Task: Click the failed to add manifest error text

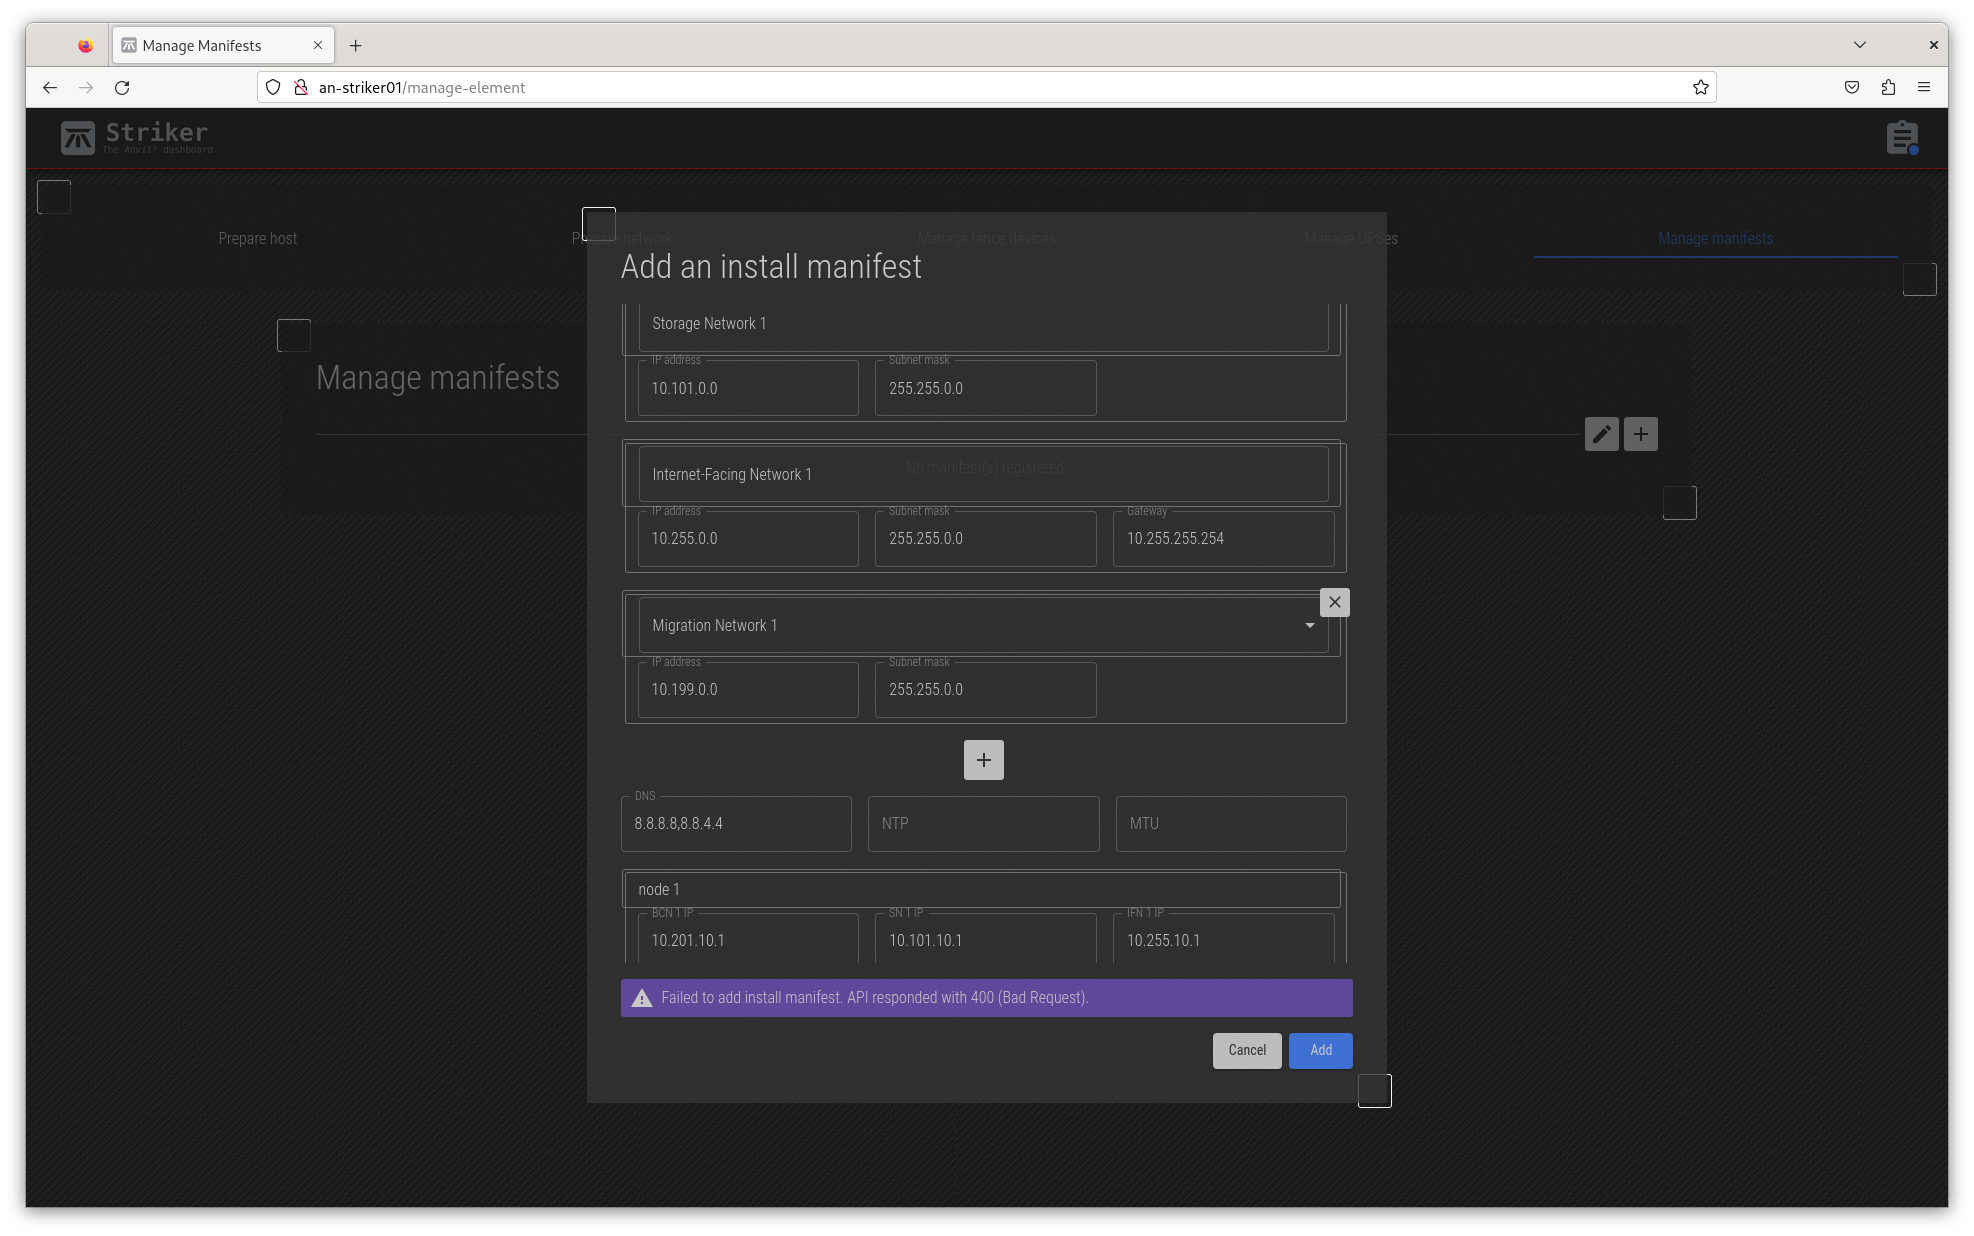Action: [874, 998]
